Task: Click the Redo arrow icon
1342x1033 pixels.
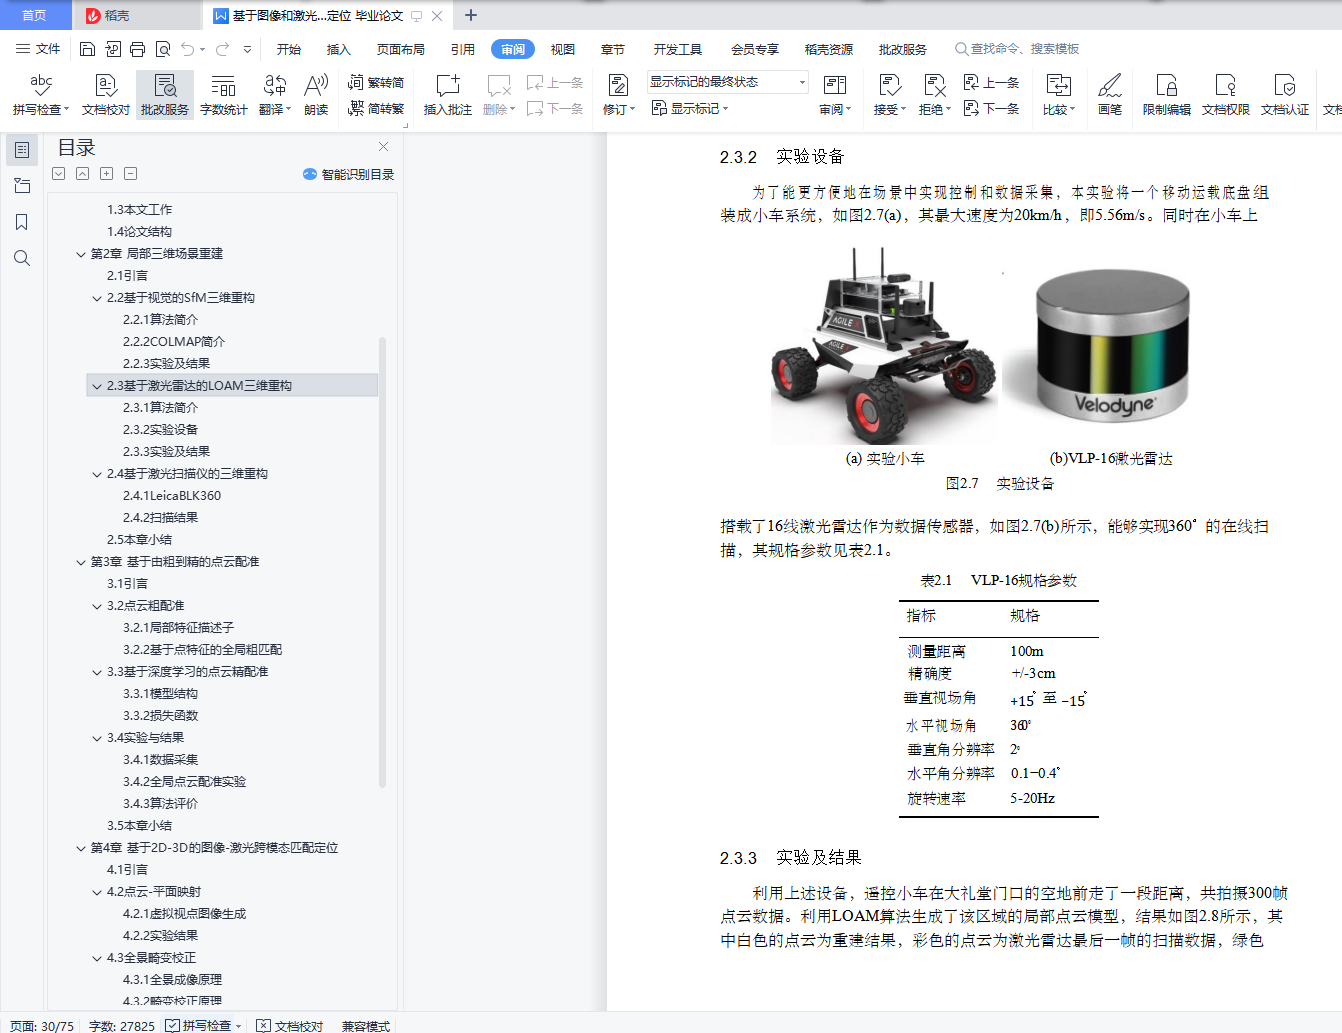Action: [222, 49]
